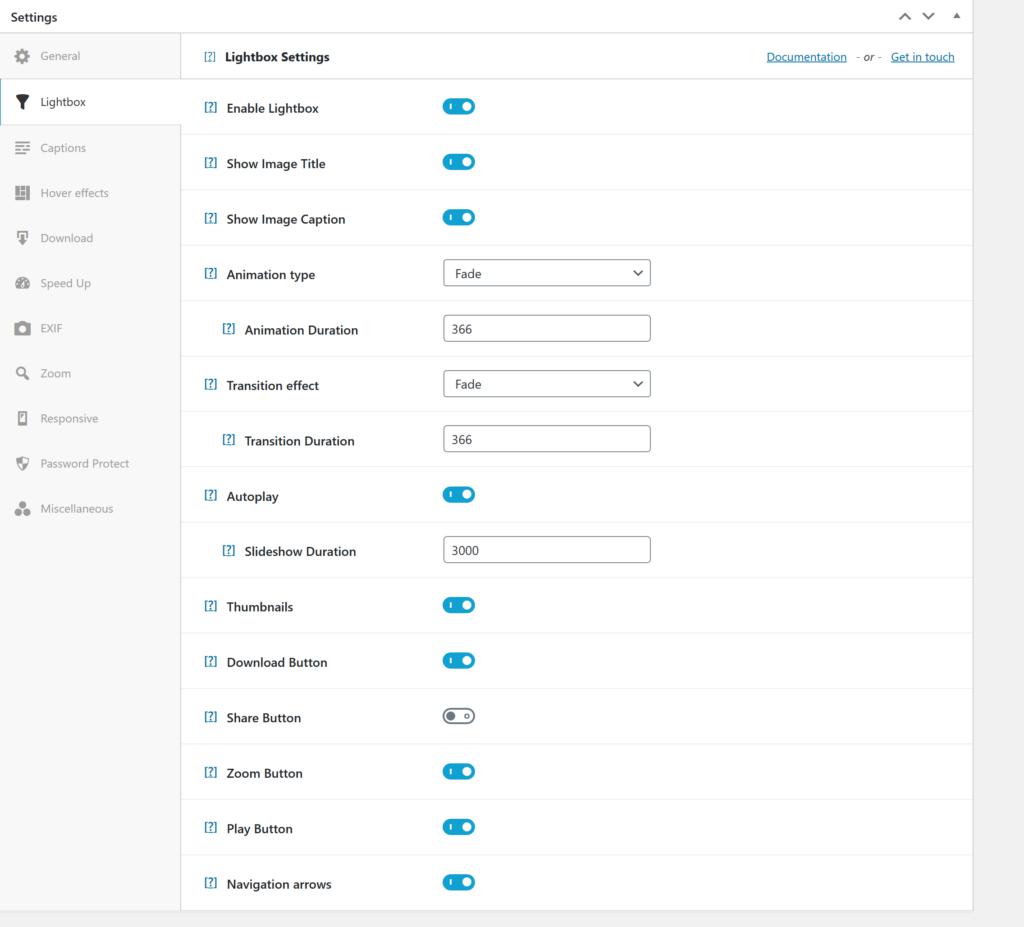Open the Documentation link

pyautogui.click(x=806, y=56)
